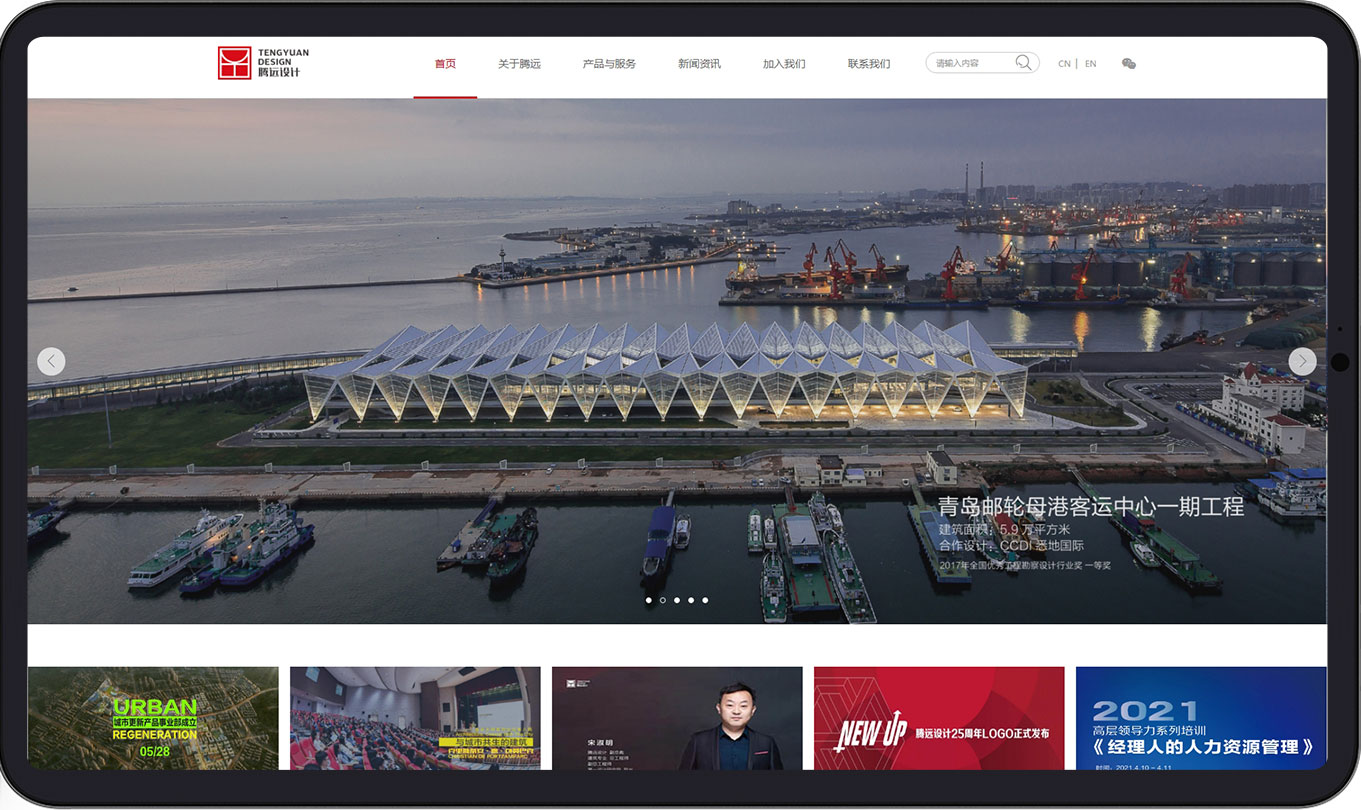
Task: Switch language to EN
Action: pyautogui.click(x=1090, y=64)
